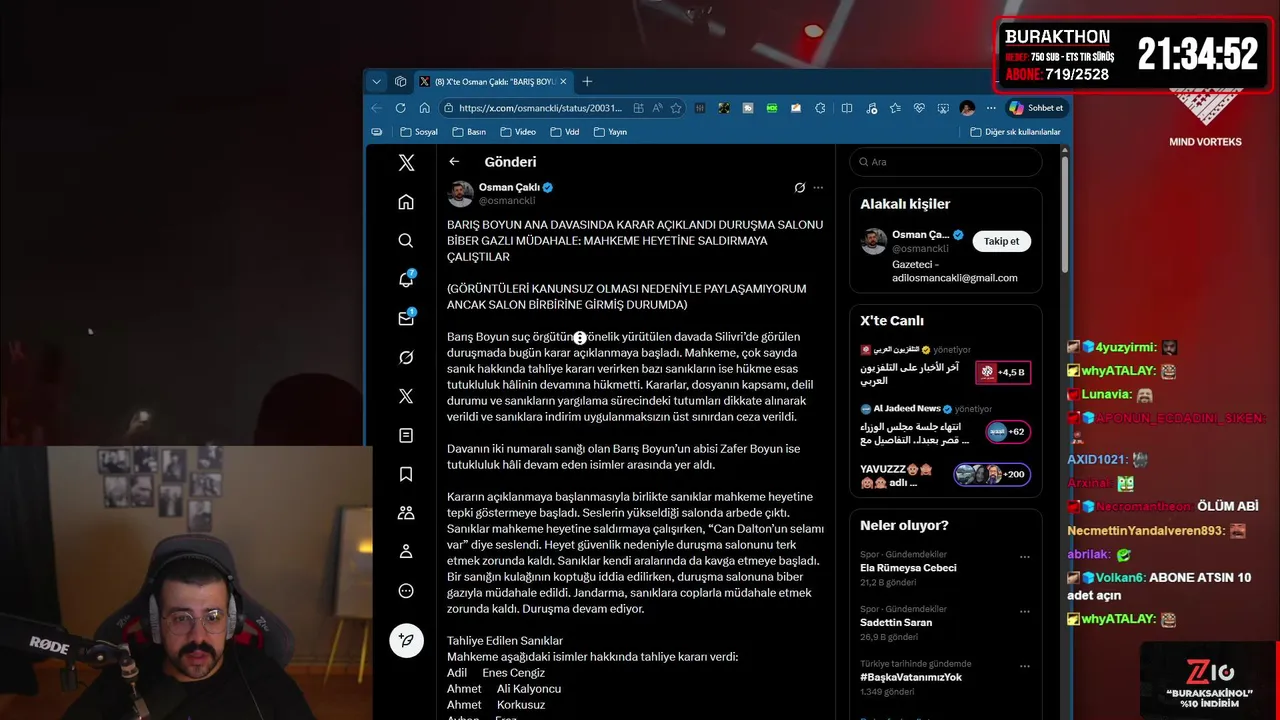Click the Neler oluyor? heading

click(x=904, y=525)
